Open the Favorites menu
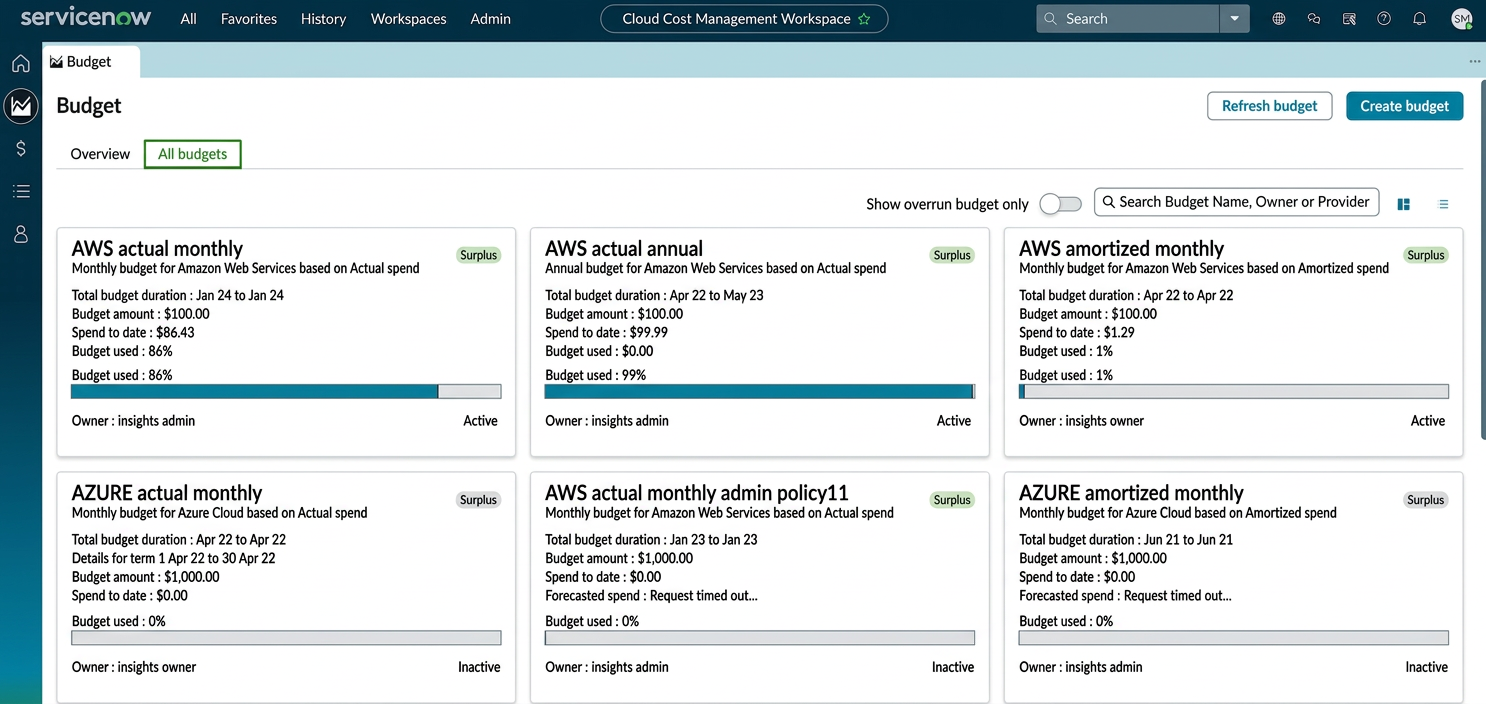The image size is (1486, 704). (249, 18)
